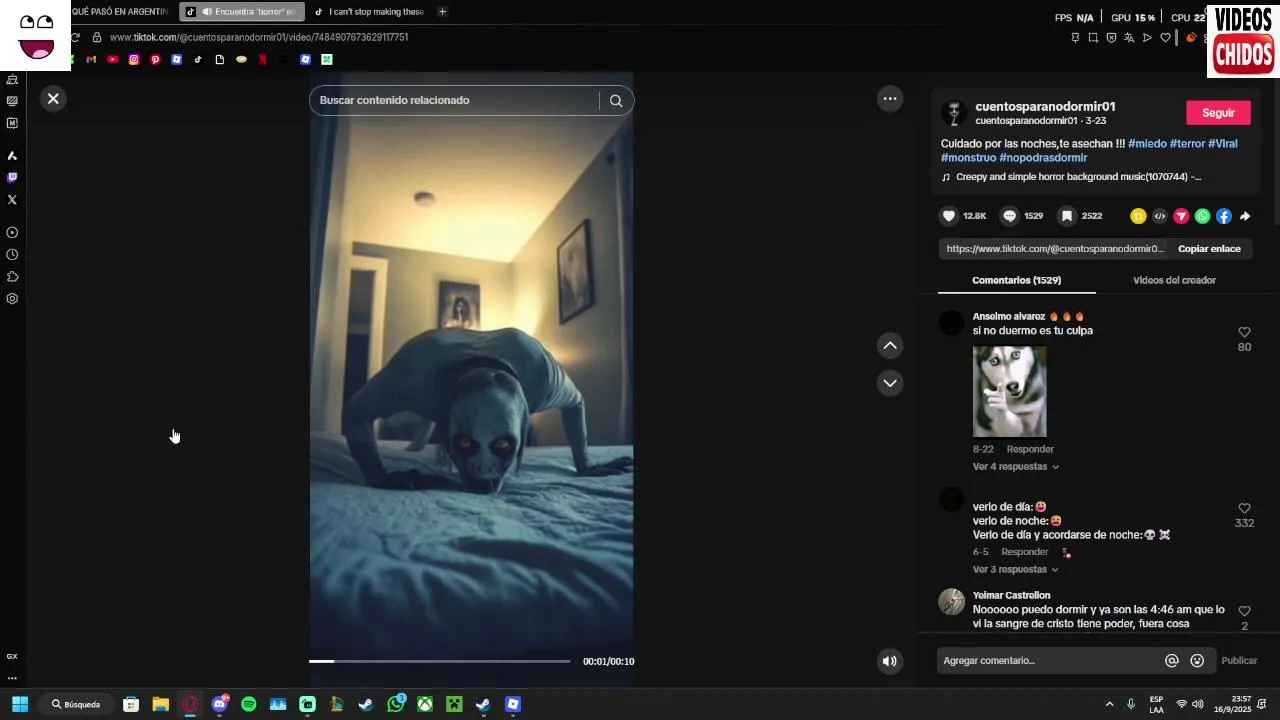Open Discord from the taskbar
Viewport: 1280px width, 720px height.
click(x=220, y=704)
